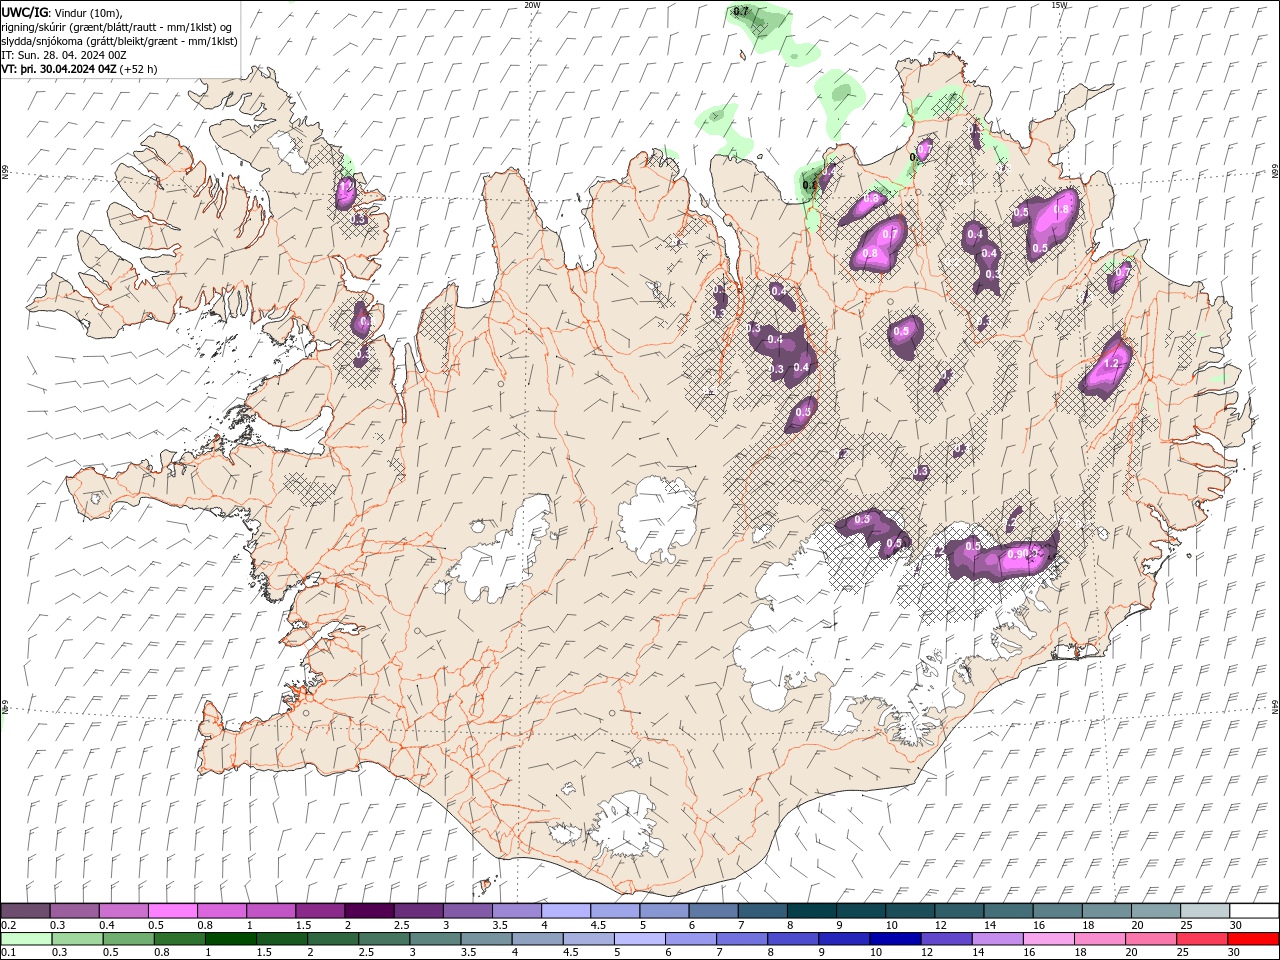The image size is (1280, 960).
Task: Click the light lavender 4 snow legend swatch
Action: tap(566, 910)
